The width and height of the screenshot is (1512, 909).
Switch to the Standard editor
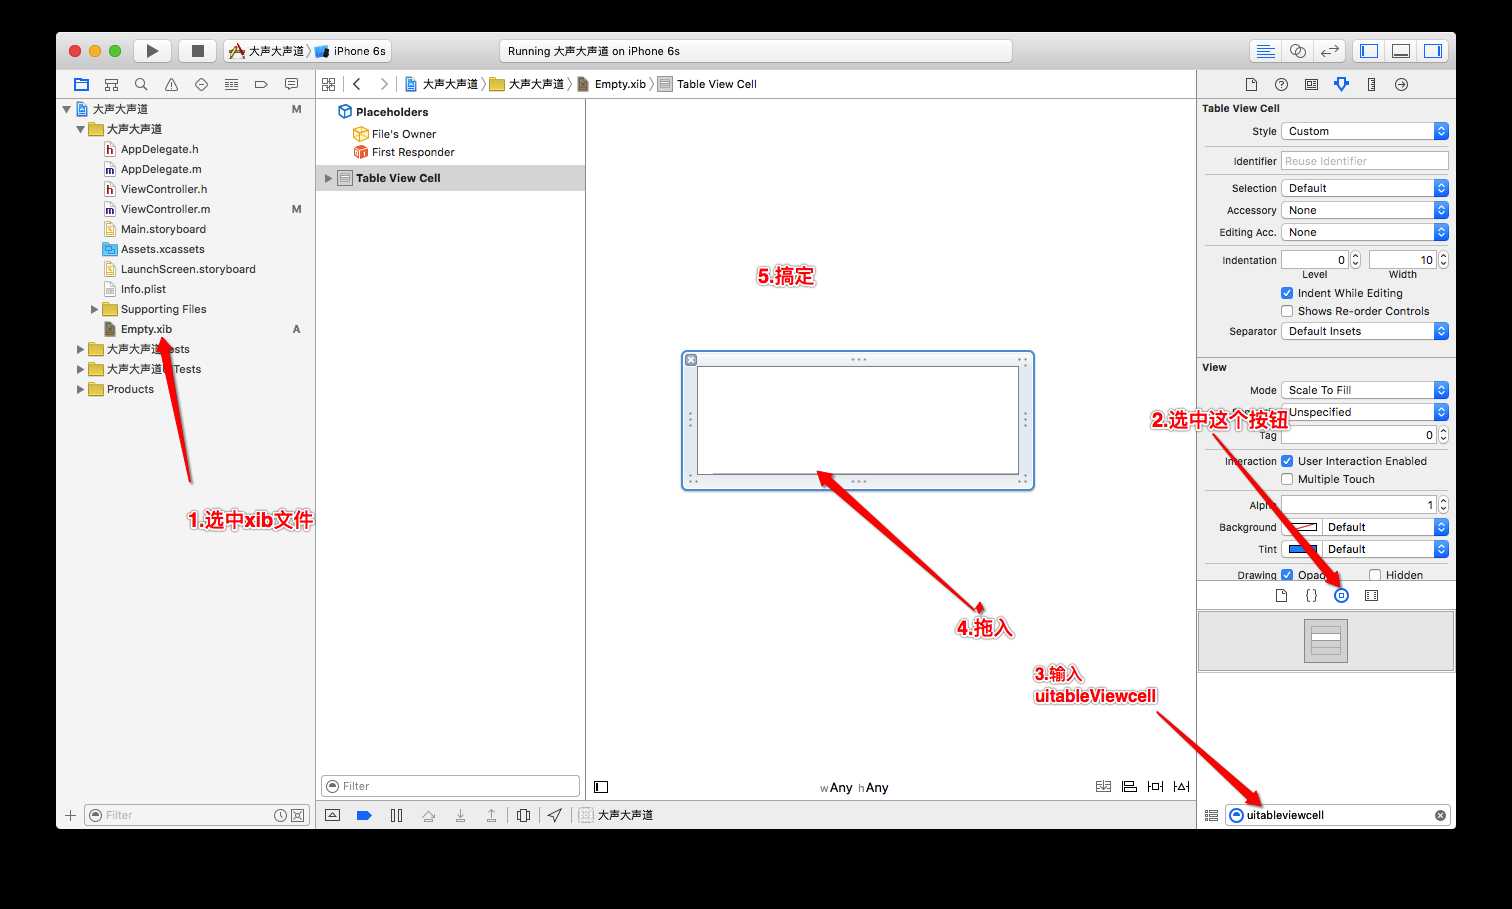[1265, 51]
